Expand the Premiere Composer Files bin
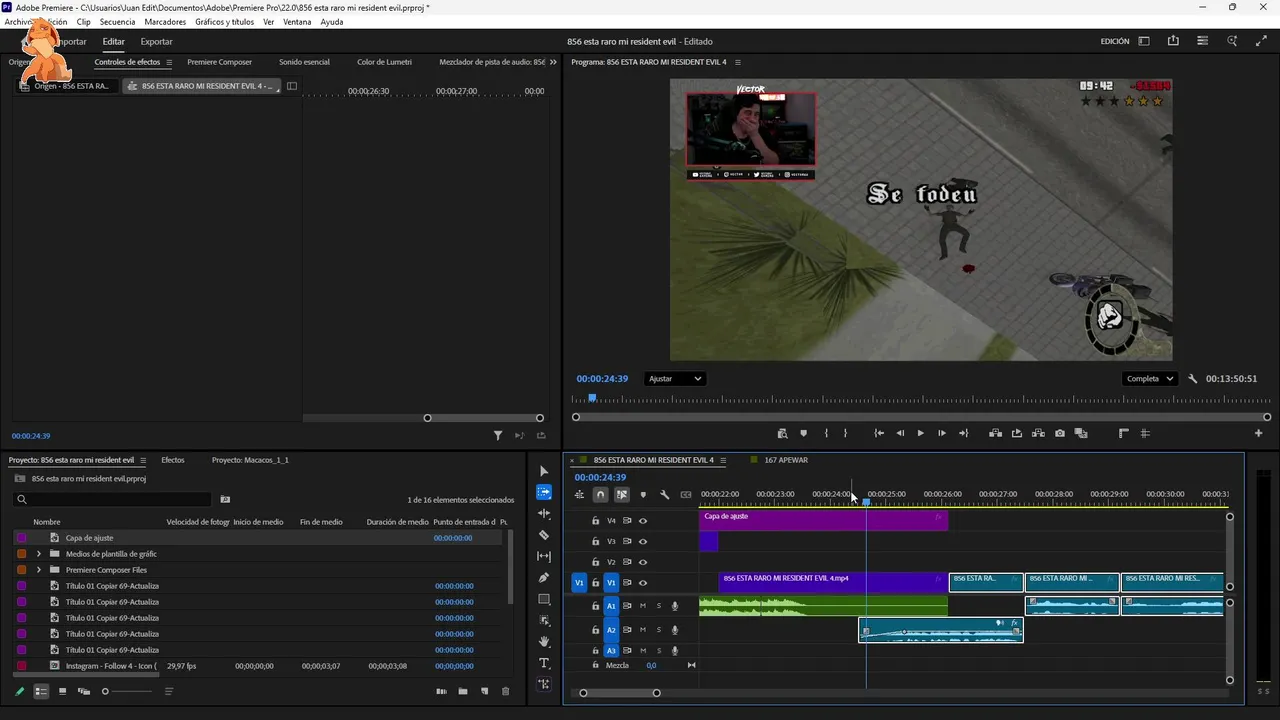 (39, 570)
